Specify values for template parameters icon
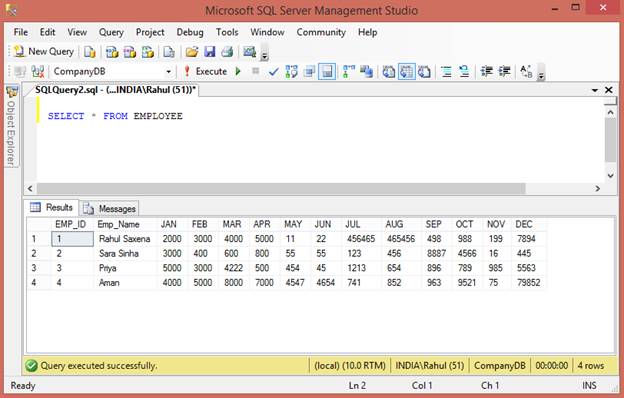 click(526, 72)
